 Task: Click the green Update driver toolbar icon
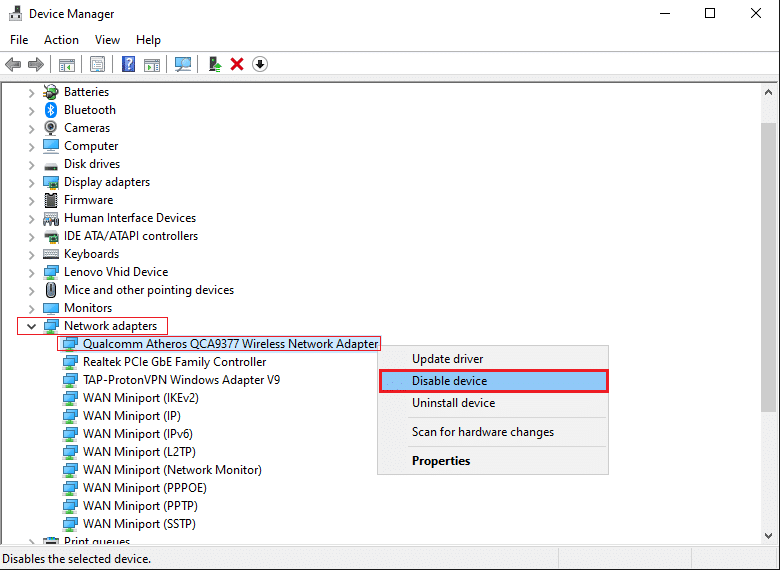tap(214, 64)
